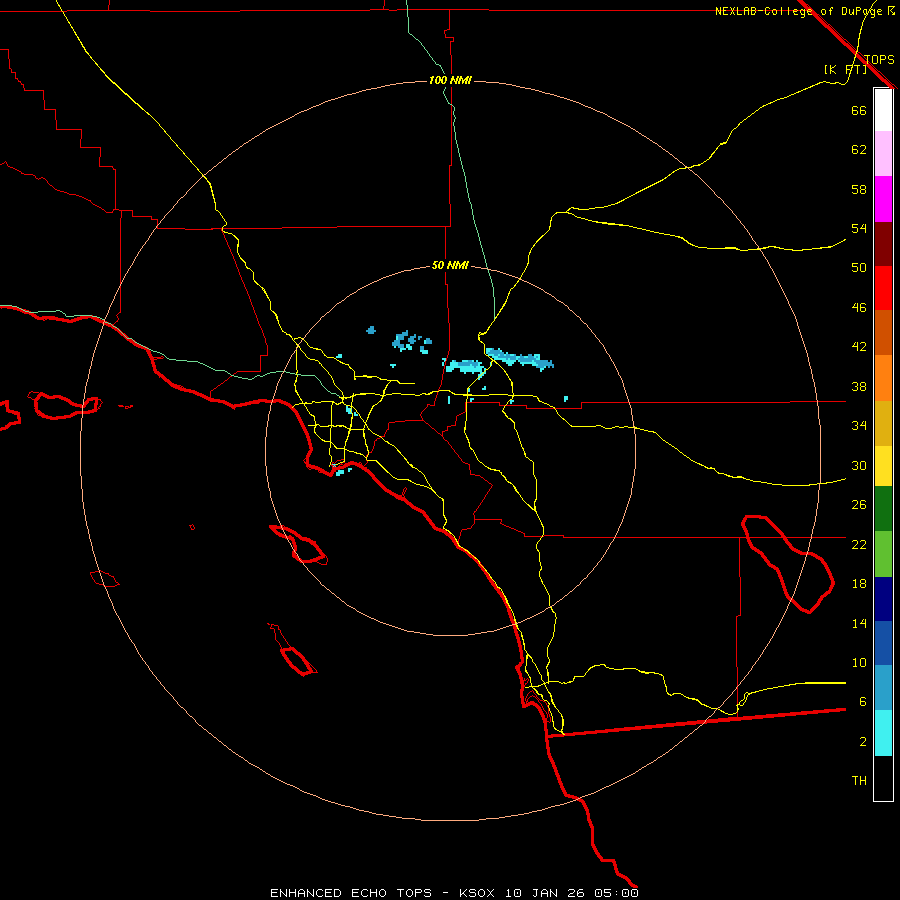
Task: Click the "66" legend value
Action: pyautogui.click(x=859, y=110)
